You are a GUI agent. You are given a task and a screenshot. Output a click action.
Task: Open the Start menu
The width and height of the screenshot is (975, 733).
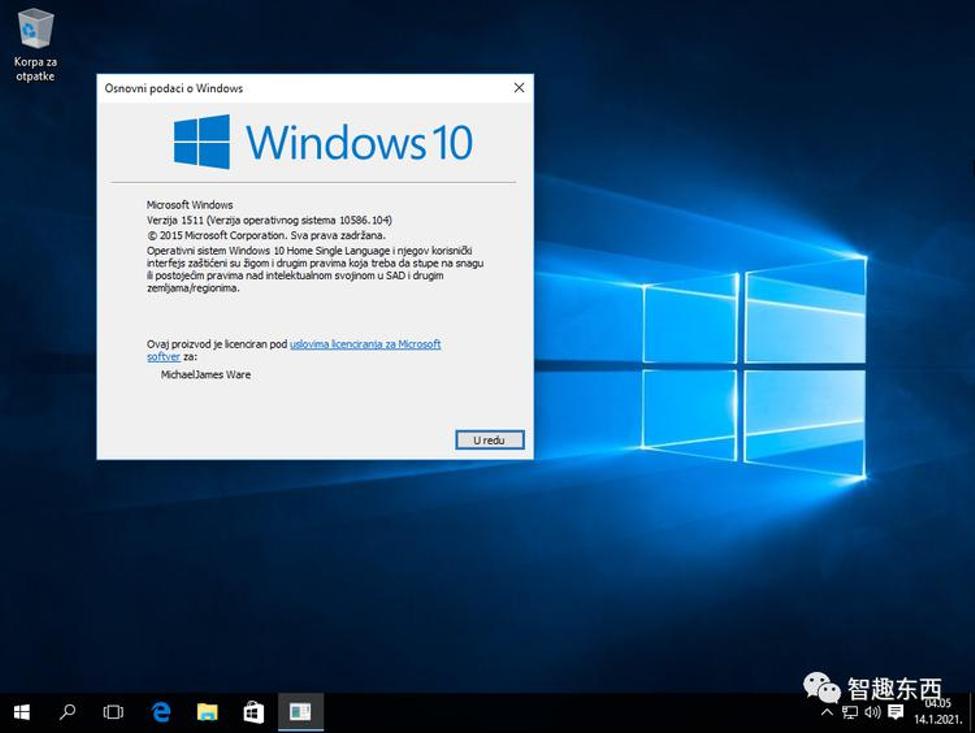pos(21,712)
